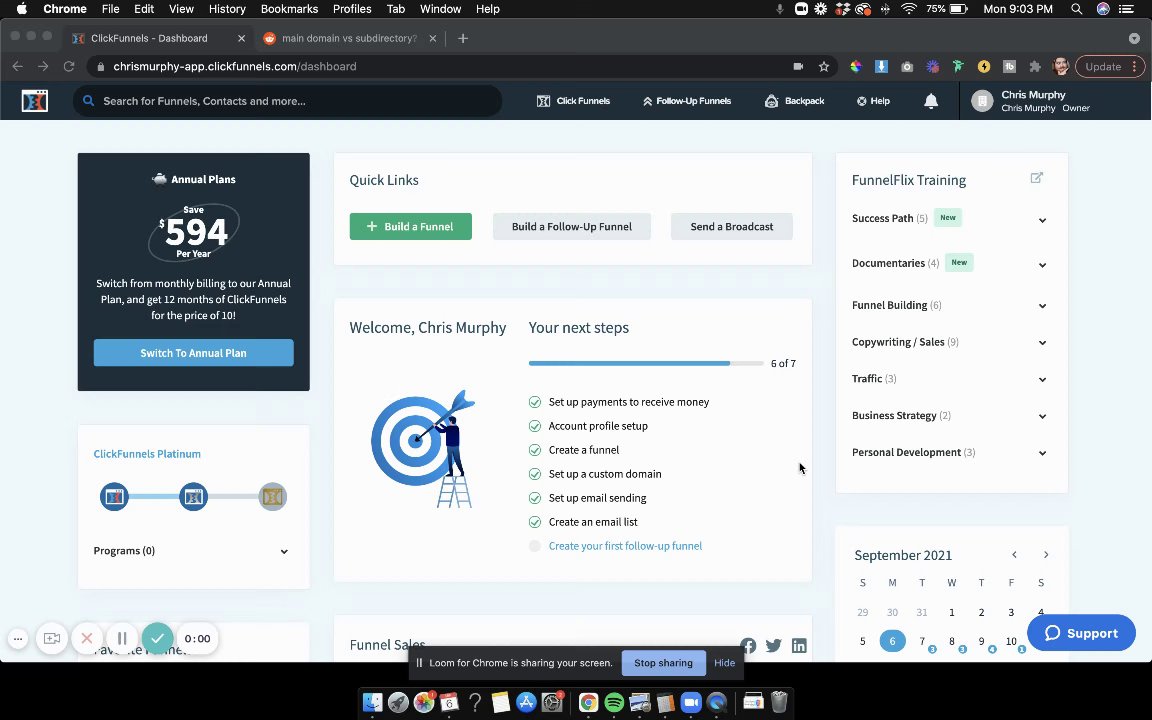The width and height of the screenshot is (1152, 720).
Task: Open the Follow-Up Funnels nav menu
Action: [x=687, y=101]
